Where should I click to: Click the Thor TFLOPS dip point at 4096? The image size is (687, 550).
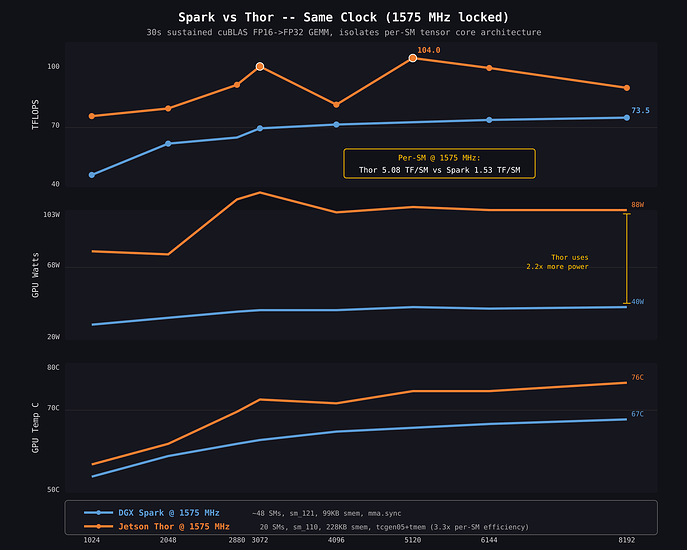coord(336,104)
